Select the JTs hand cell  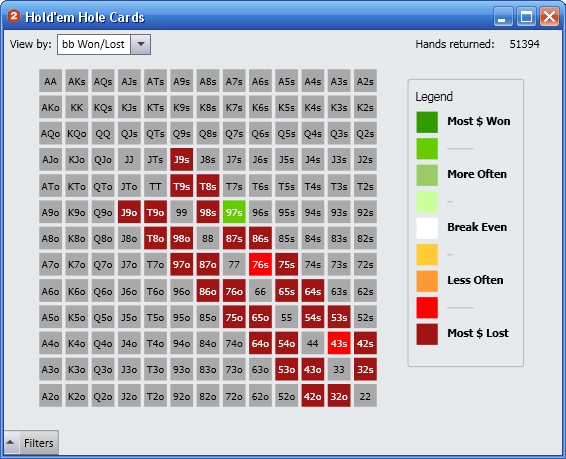pyautogui.click(x=155, y=159)
